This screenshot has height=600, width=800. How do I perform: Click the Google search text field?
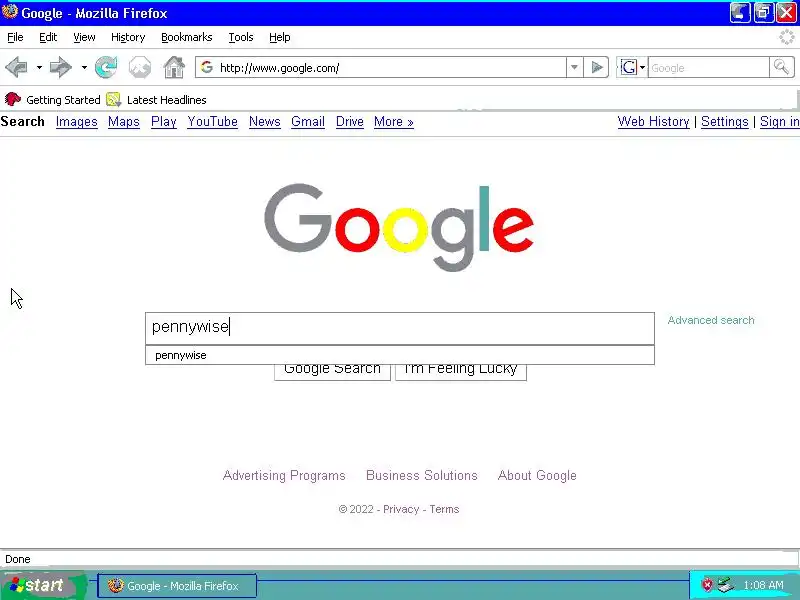tap(399, 328)
